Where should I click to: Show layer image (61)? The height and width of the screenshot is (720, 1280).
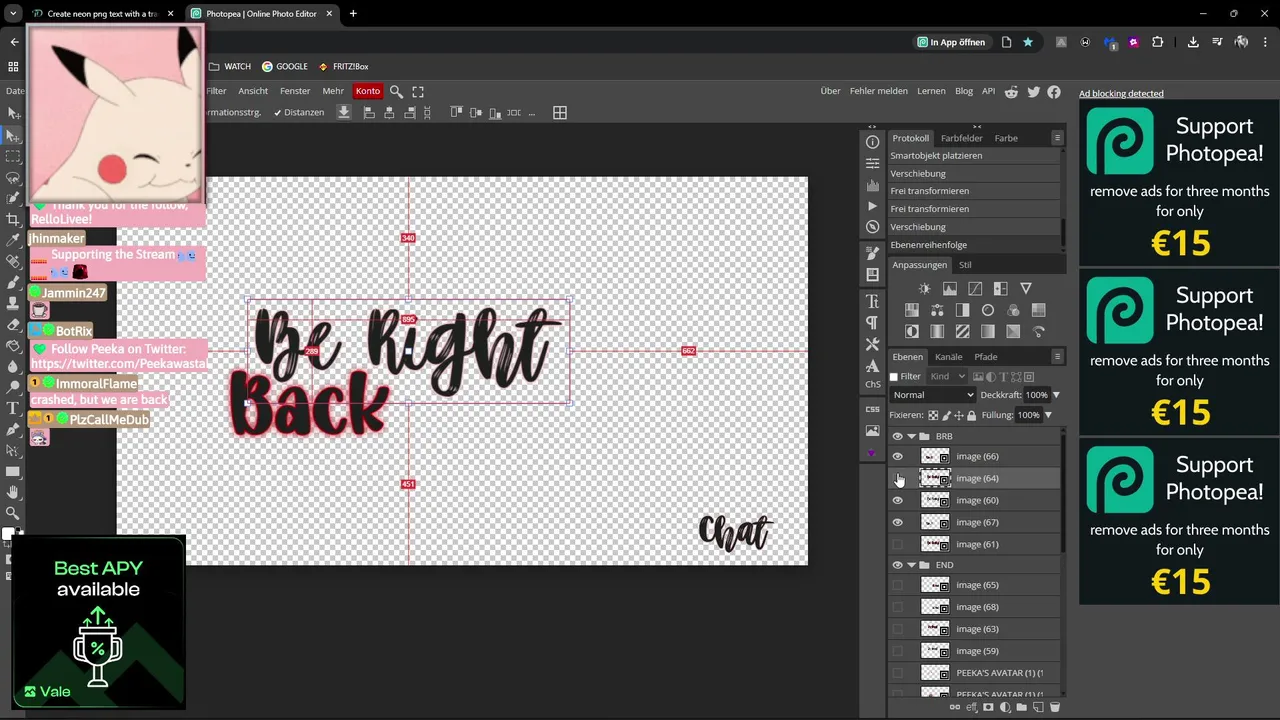pos(897,544)
